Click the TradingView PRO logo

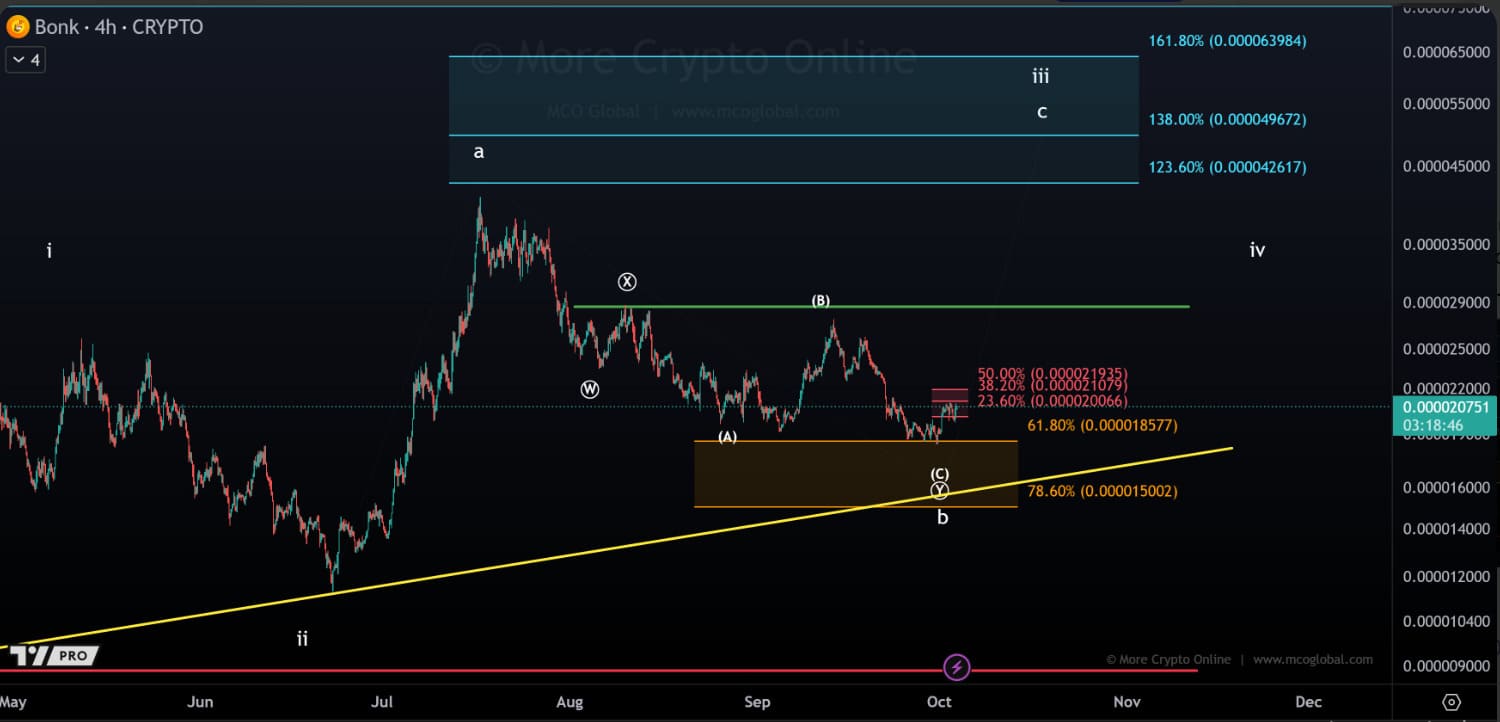[x=55, y=656]
